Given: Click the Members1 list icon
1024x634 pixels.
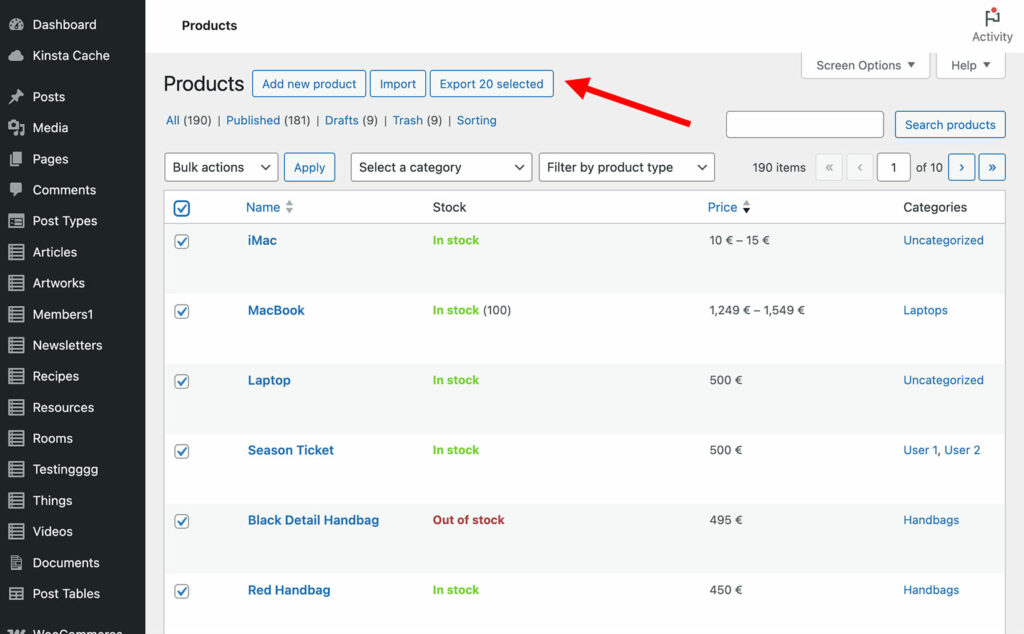Looking at the screenshot, I should pyautogui.click(x=16, y=314).
